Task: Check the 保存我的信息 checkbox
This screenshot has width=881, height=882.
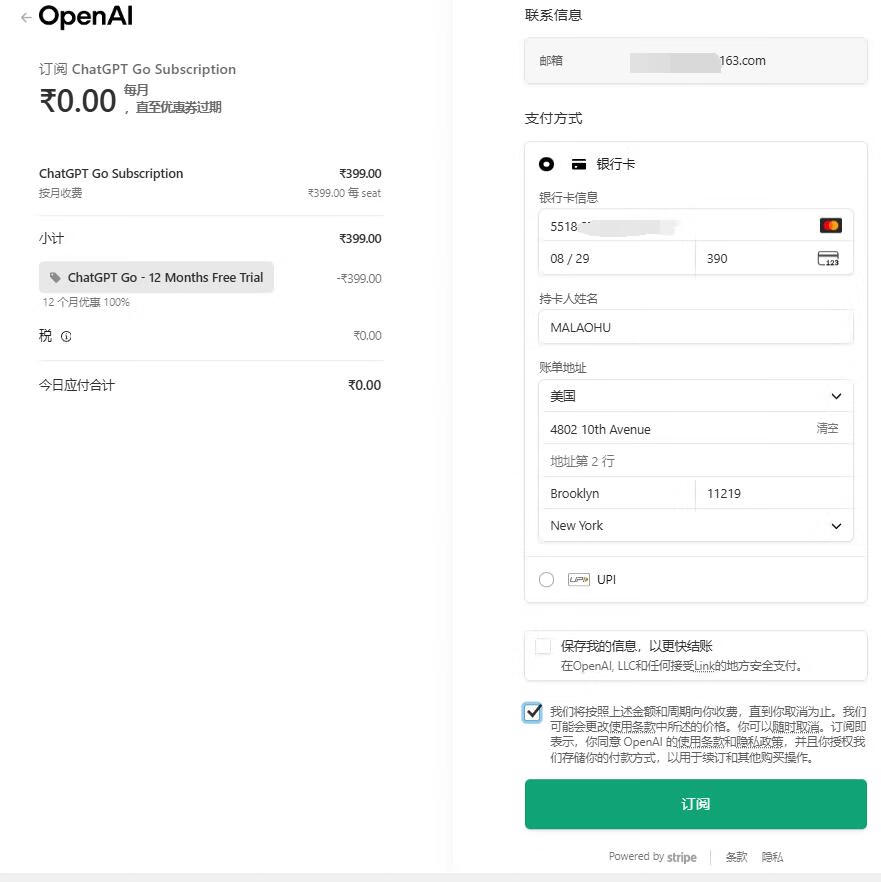Action: (543, 647)
